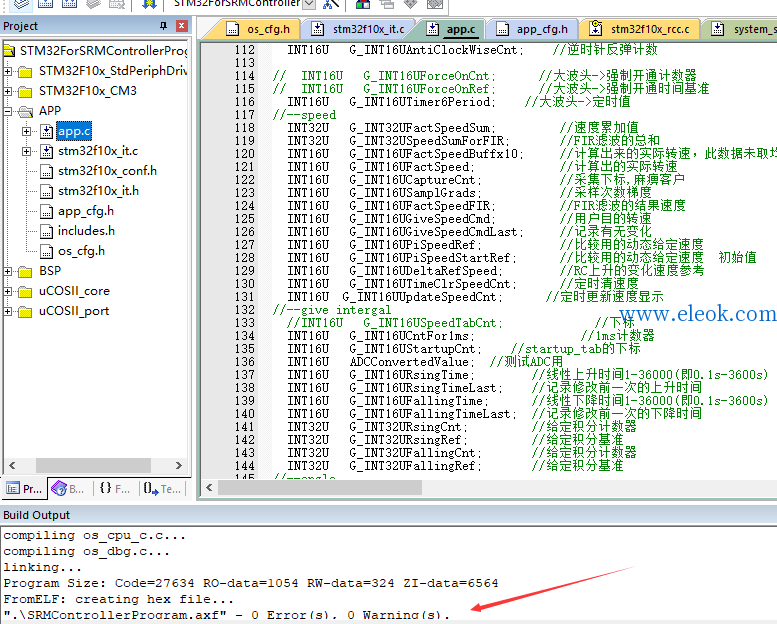This screenshot has width=777, height=624.
Task: Click ADCConvertedValue on line 136
Action: pos(409,362)
